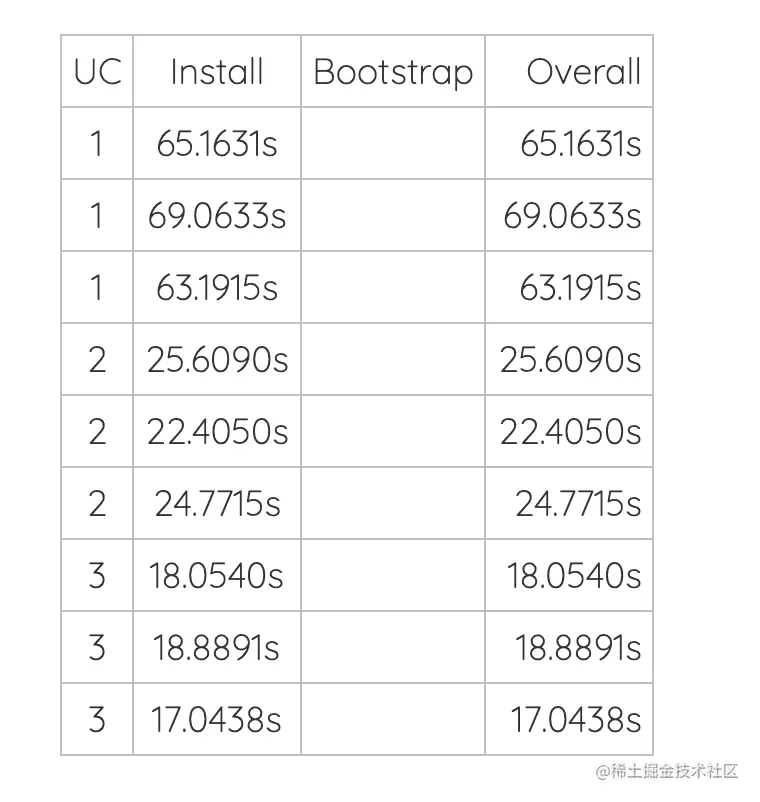Click the Install column header
The image size is (760, 802).
coord(217,72)
